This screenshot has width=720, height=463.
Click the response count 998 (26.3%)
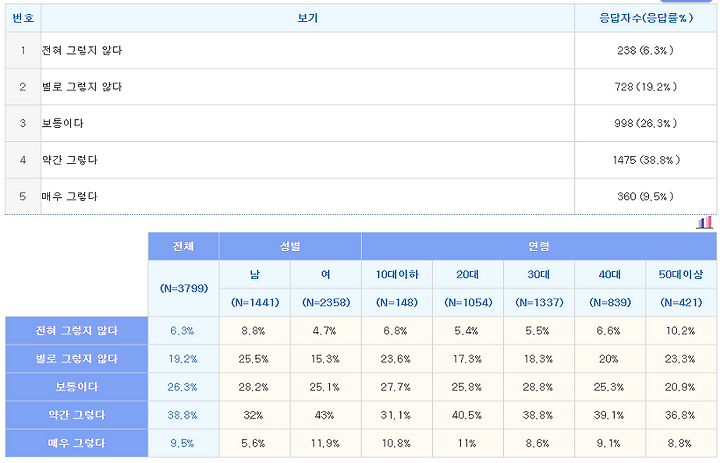[646, 123]
